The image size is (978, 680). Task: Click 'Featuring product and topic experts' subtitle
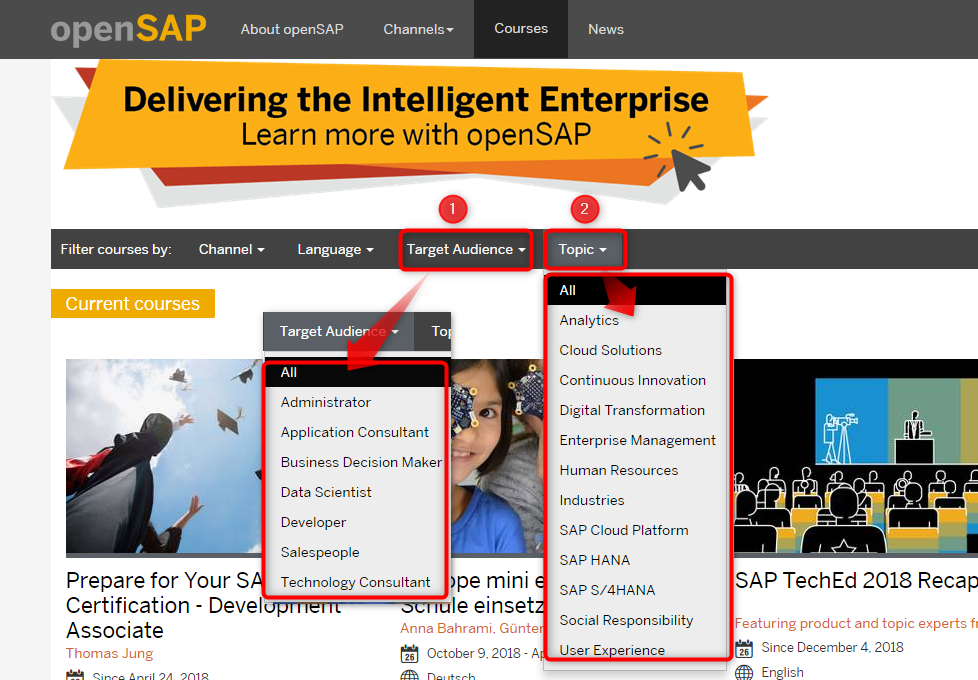point(850,623)
